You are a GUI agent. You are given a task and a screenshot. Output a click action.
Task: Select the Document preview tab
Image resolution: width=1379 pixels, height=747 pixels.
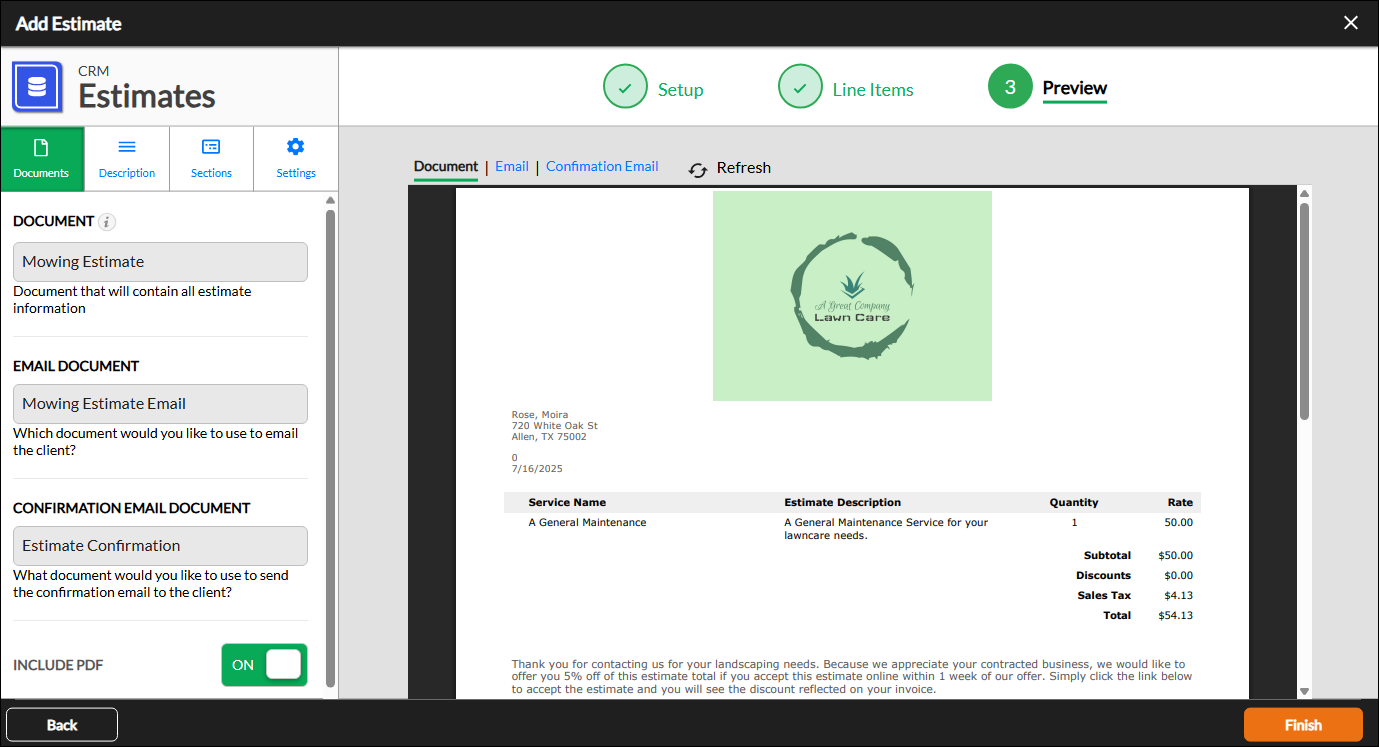coord(446,167)
